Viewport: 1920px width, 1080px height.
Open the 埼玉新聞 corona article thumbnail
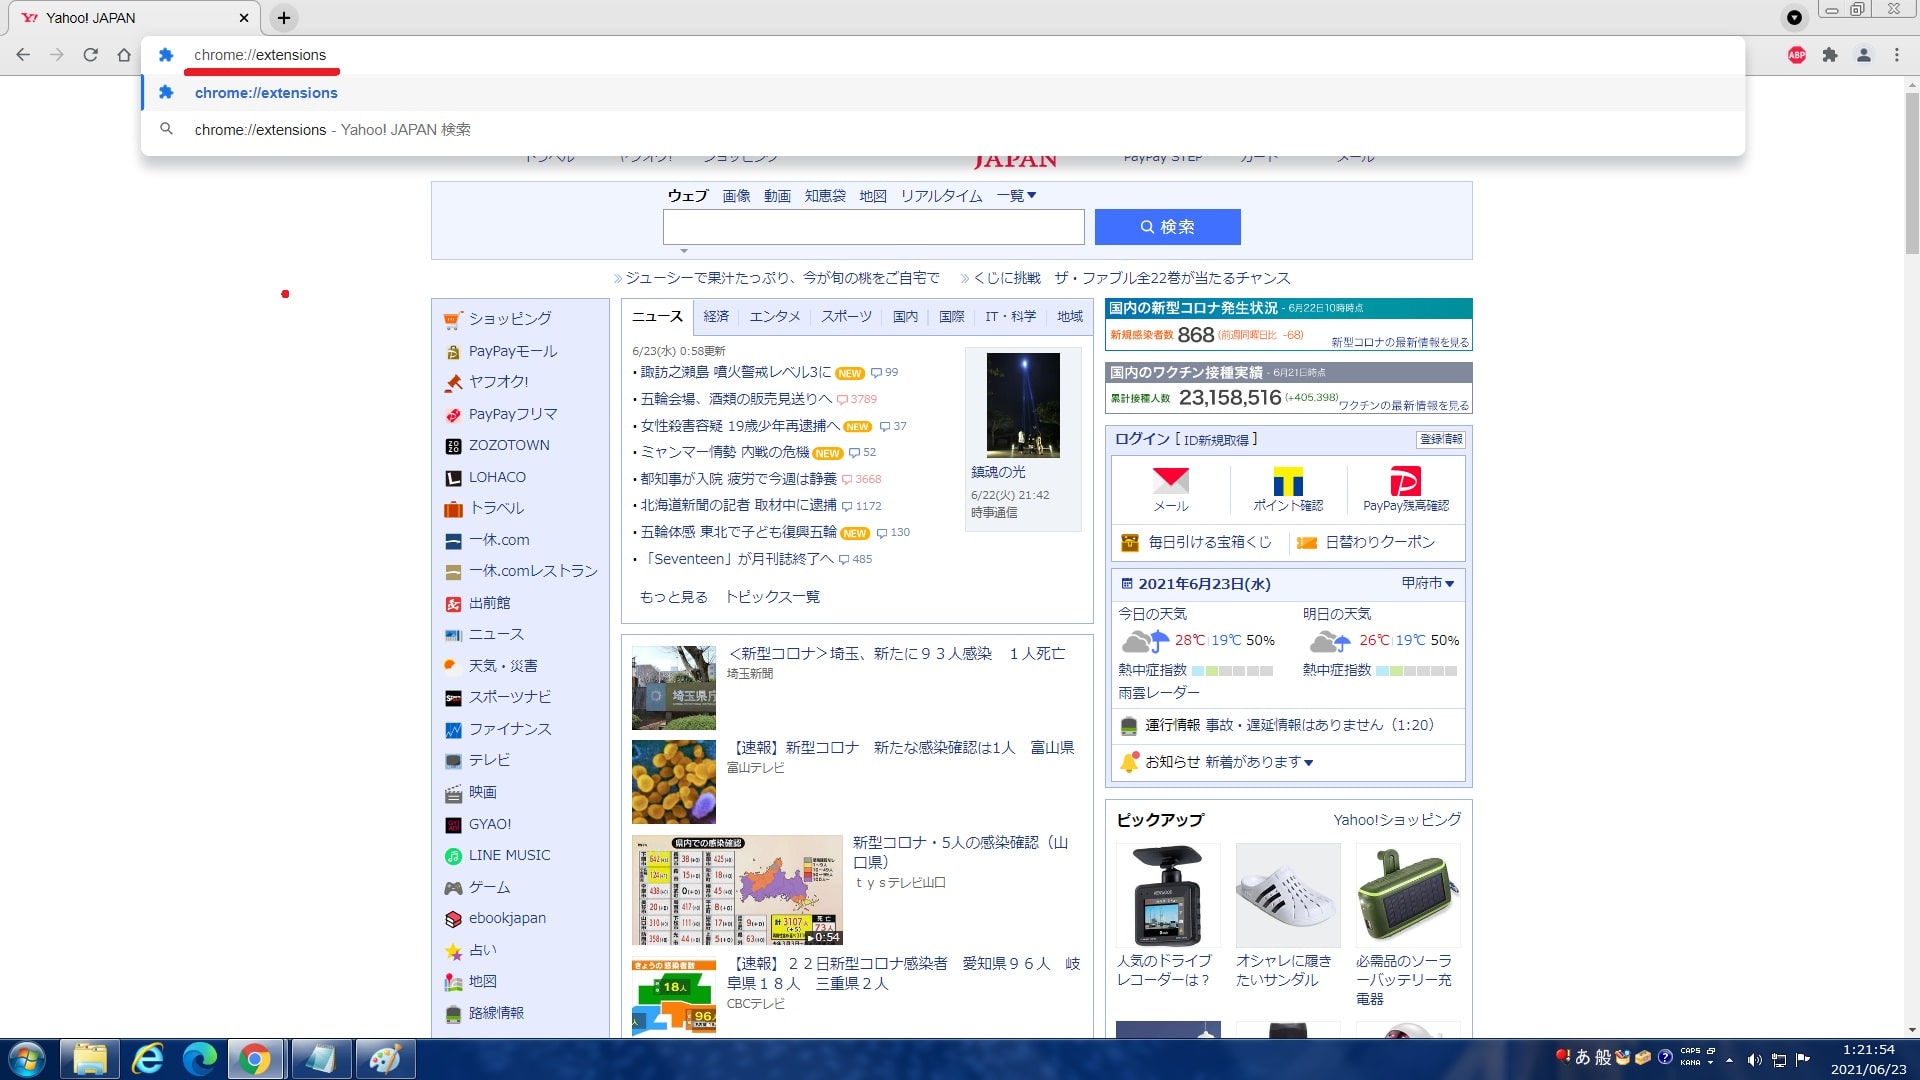pos(674,688)
